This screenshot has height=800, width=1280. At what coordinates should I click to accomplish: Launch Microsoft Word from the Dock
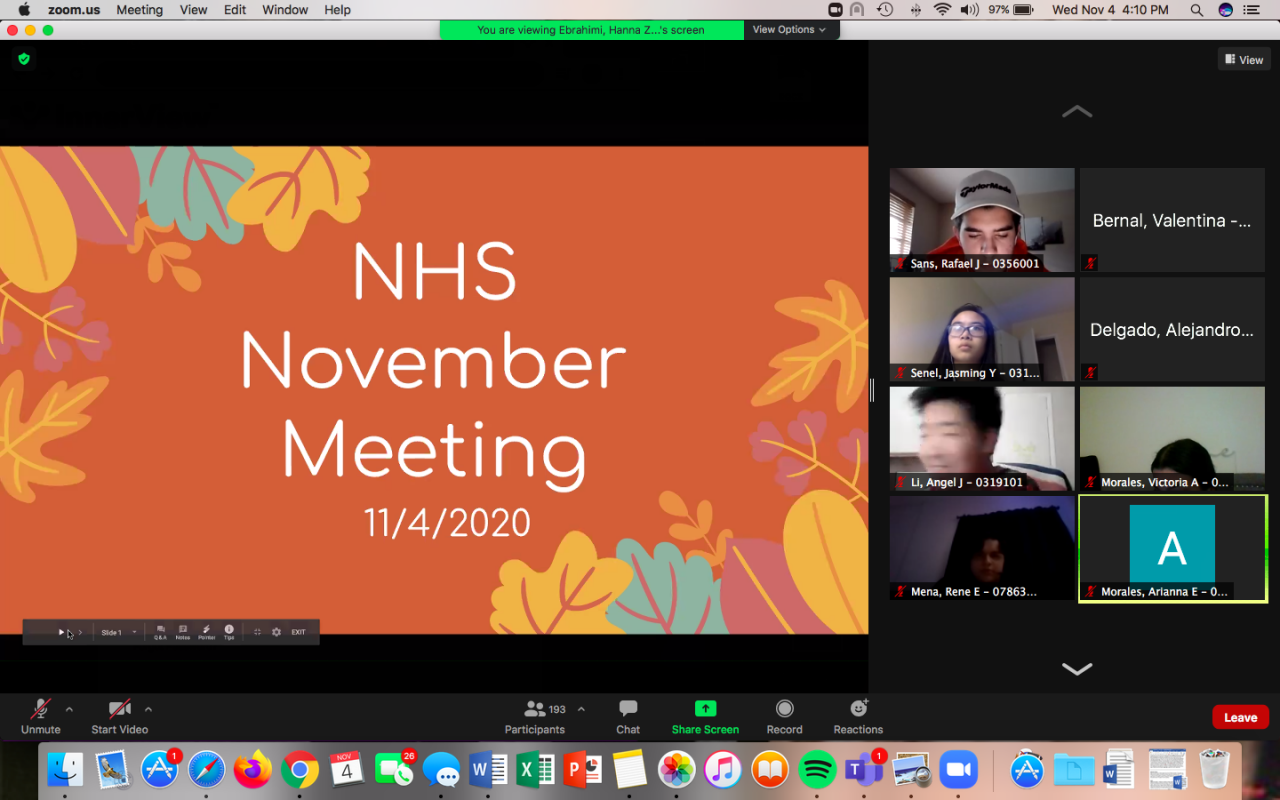[x=488, y=769]
